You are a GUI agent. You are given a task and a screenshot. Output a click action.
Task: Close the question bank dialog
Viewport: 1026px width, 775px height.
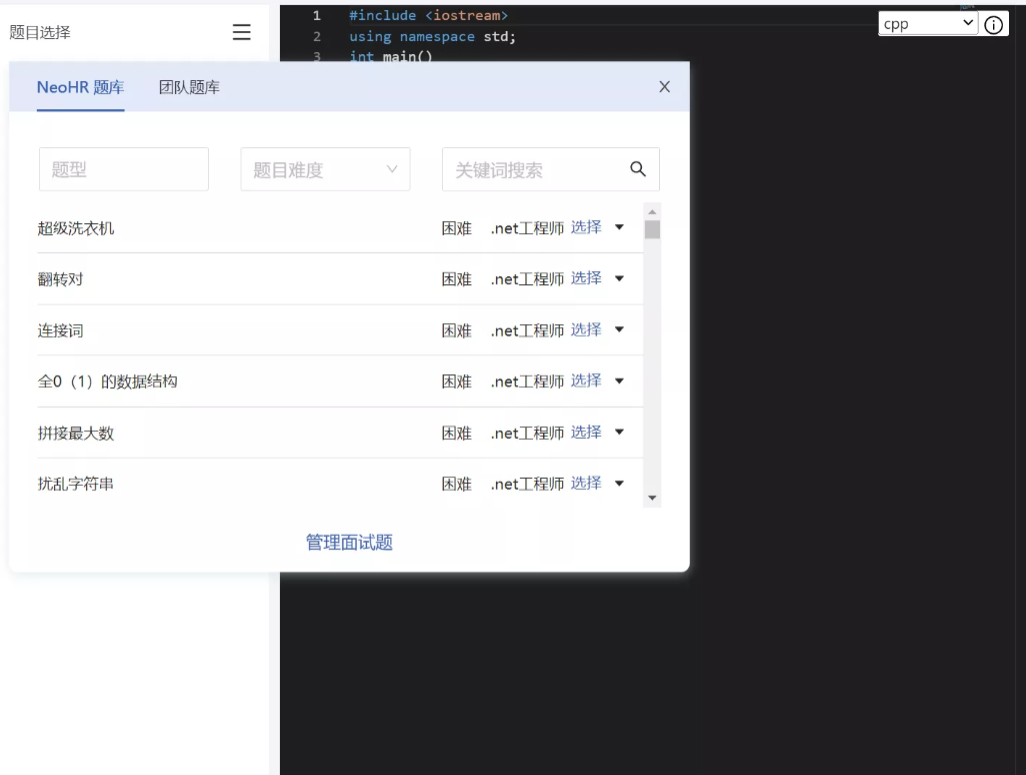(664, 86)
